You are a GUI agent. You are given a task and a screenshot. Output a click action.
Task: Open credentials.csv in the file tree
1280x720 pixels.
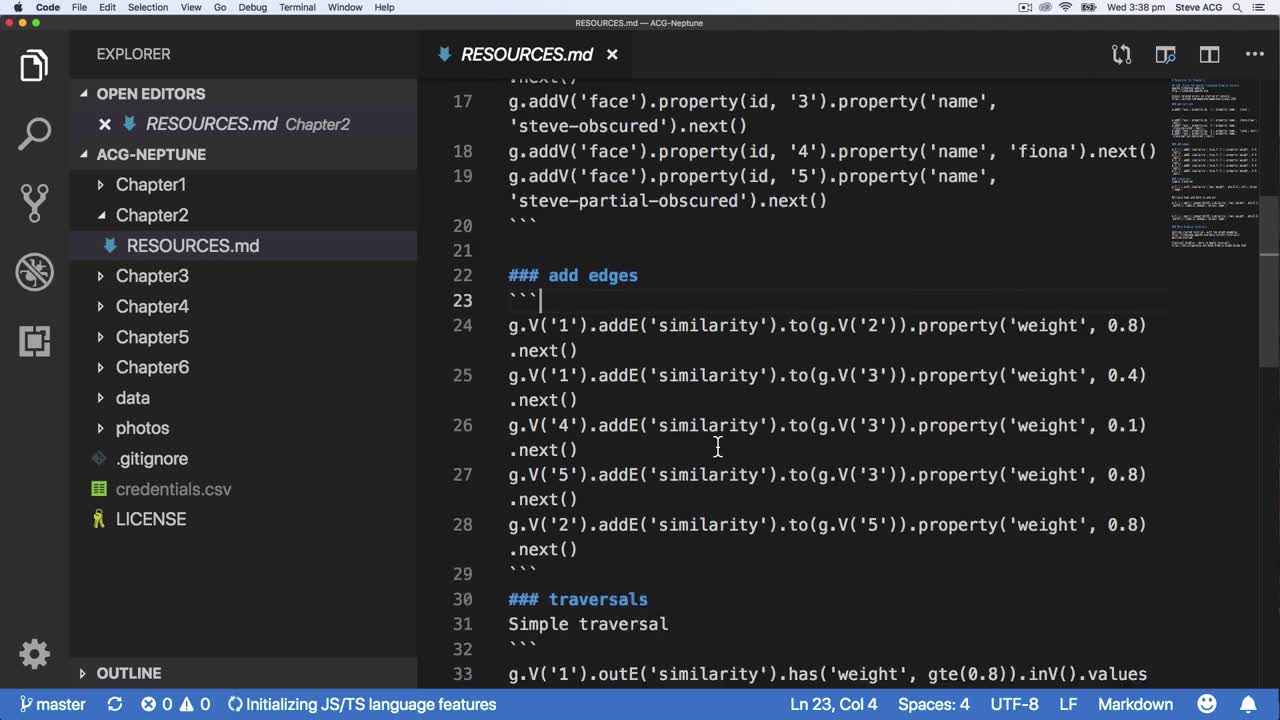173,489
